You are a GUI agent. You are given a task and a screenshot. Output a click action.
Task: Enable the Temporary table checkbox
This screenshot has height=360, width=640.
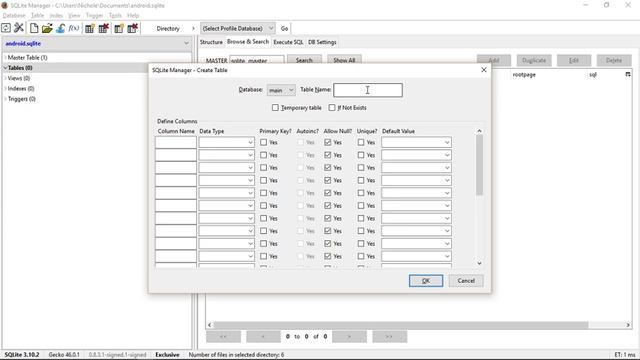[275, 107]
